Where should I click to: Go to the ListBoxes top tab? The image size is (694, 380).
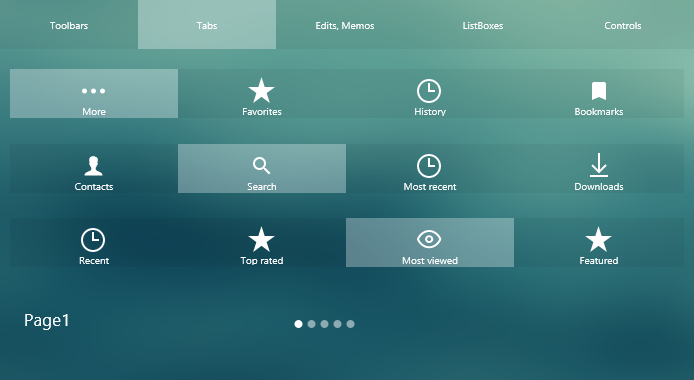click(x=483, y=24)
